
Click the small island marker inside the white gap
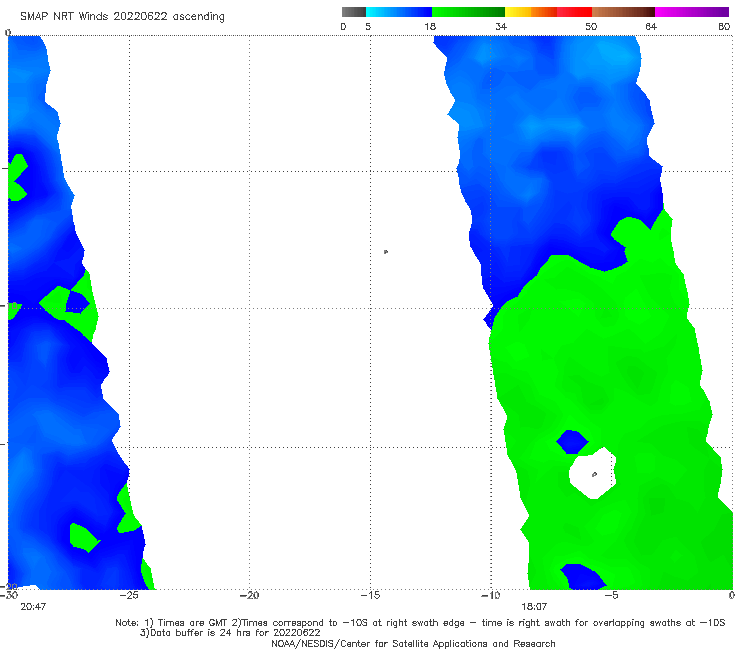coord(594,474)
